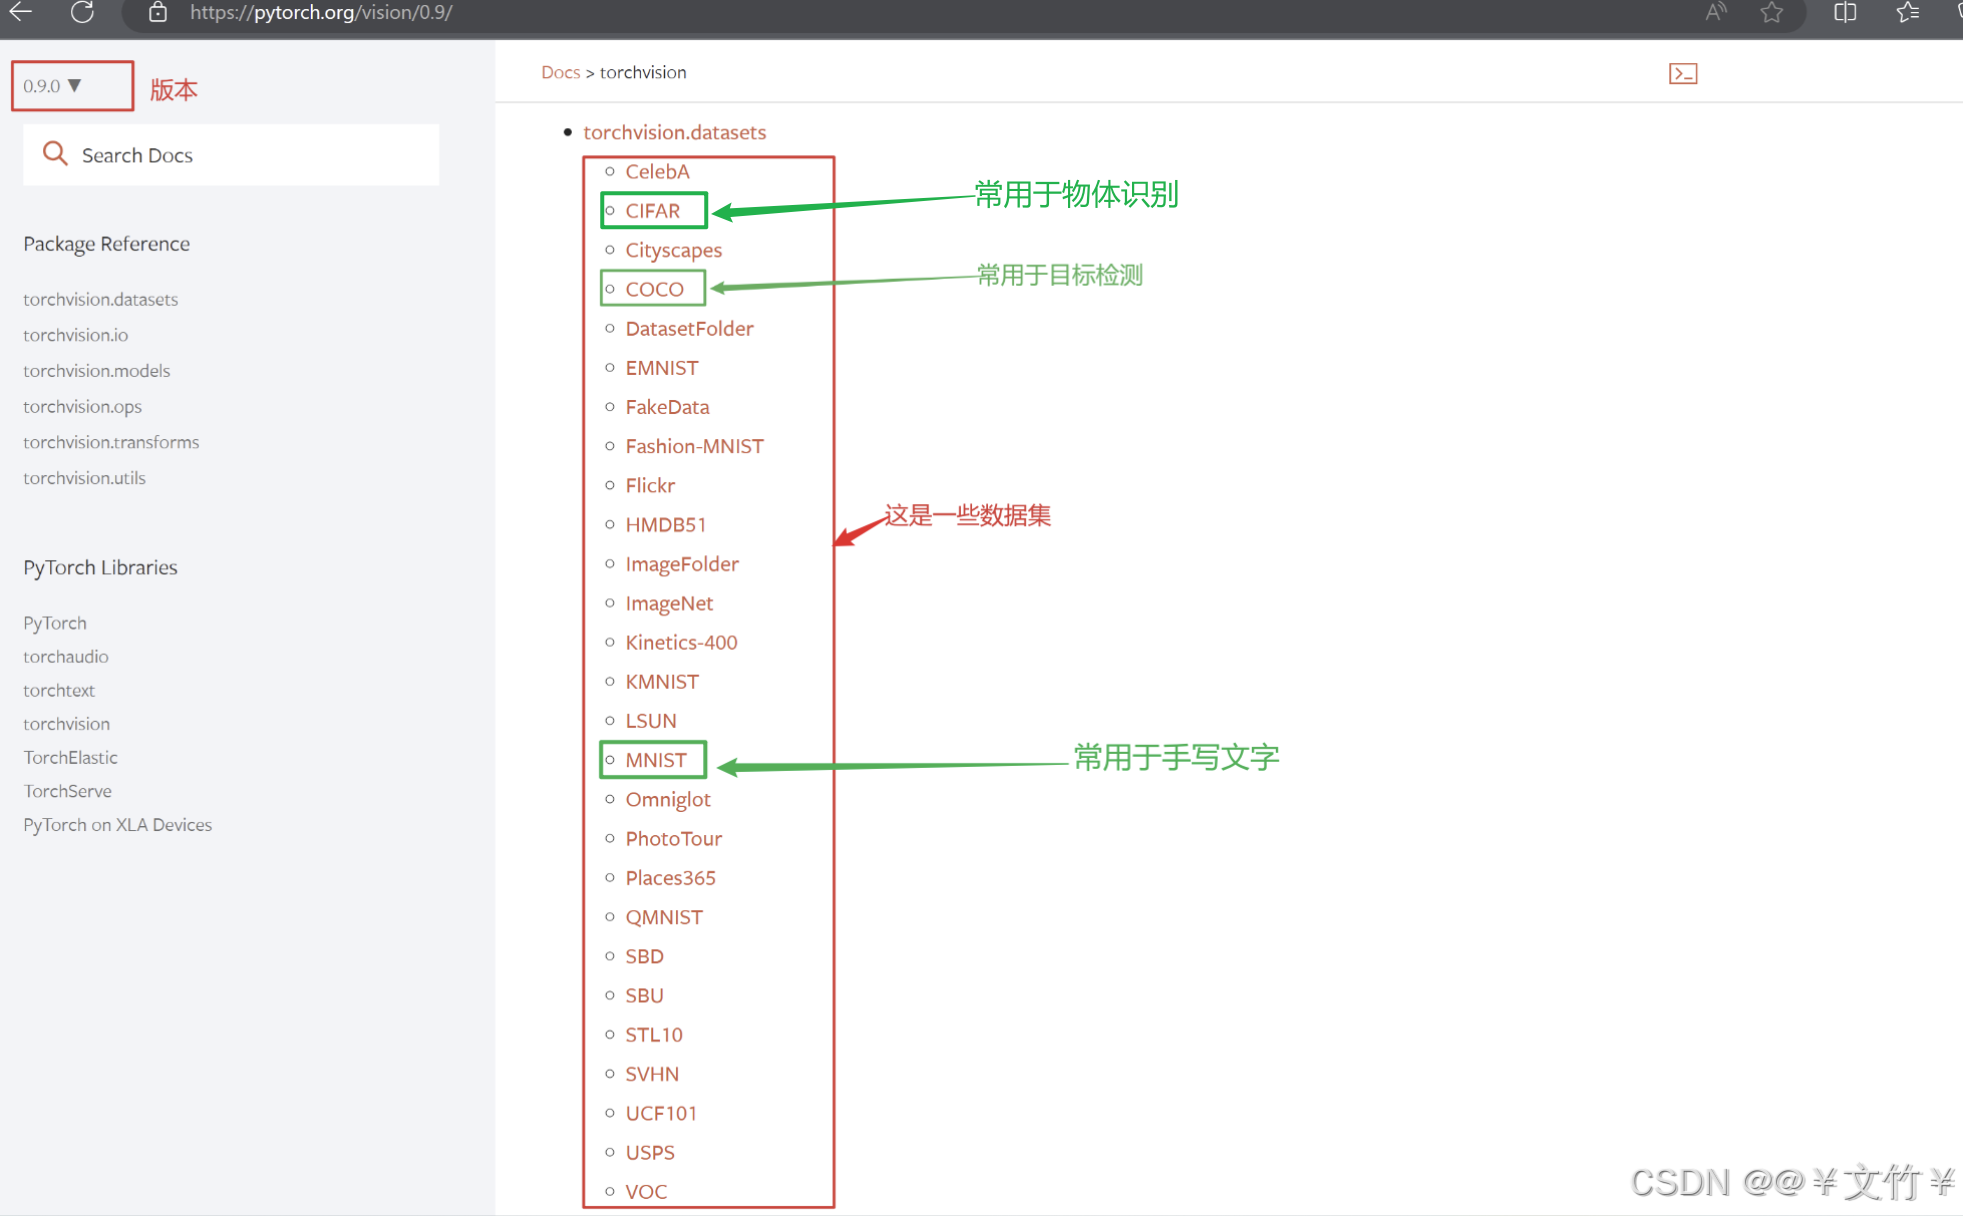Open favorites list icon
Image resolution: width=1963 pixels, height=1216 pixels.
pyautogui.click(x=1907, y=12)
